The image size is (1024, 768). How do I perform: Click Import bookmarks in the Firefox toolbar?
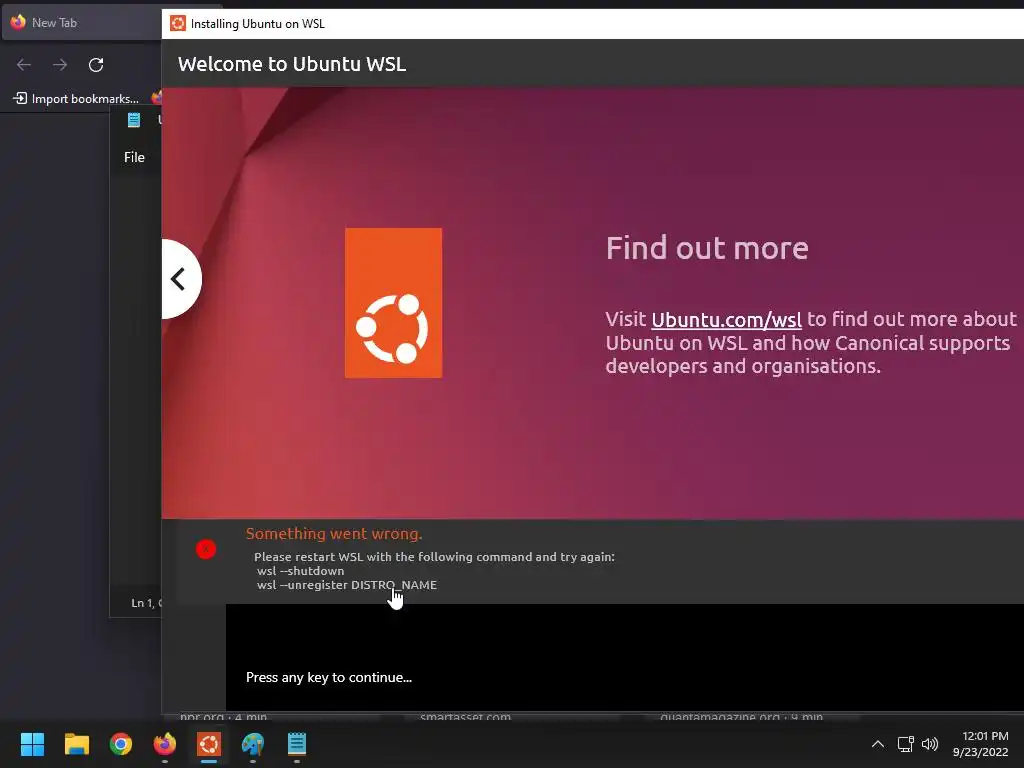click(x=76, y=99)
